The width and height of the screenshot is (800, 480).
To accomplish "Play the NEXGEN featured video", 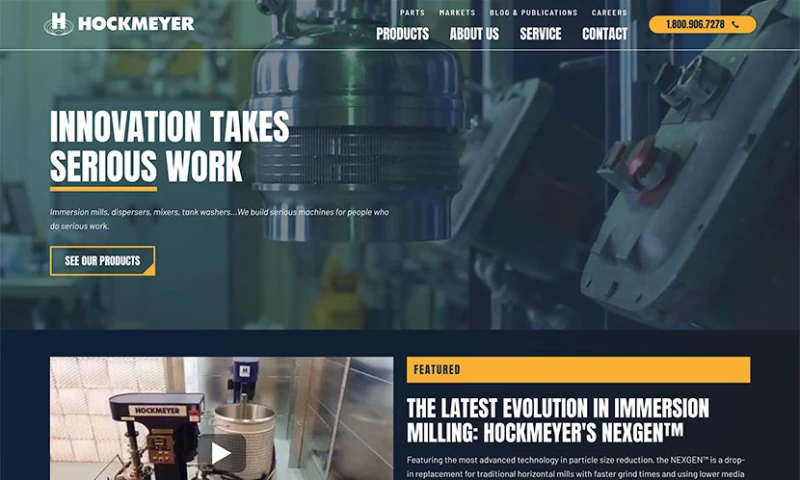I will pos(221,452).
